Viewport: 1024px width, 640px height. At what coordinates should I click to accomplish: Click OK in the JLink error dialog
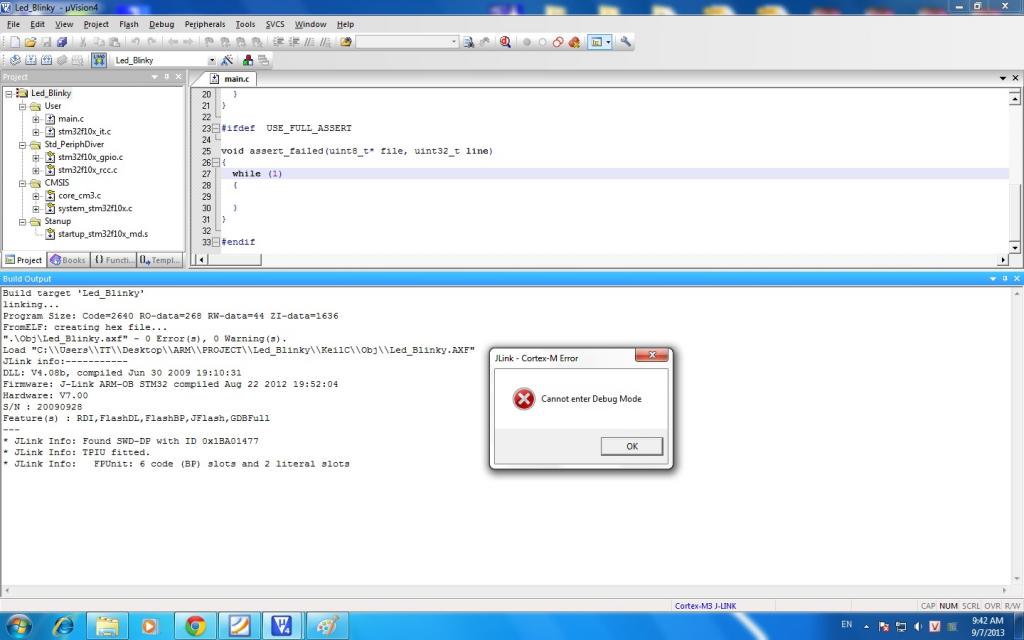tap(632, 446)
